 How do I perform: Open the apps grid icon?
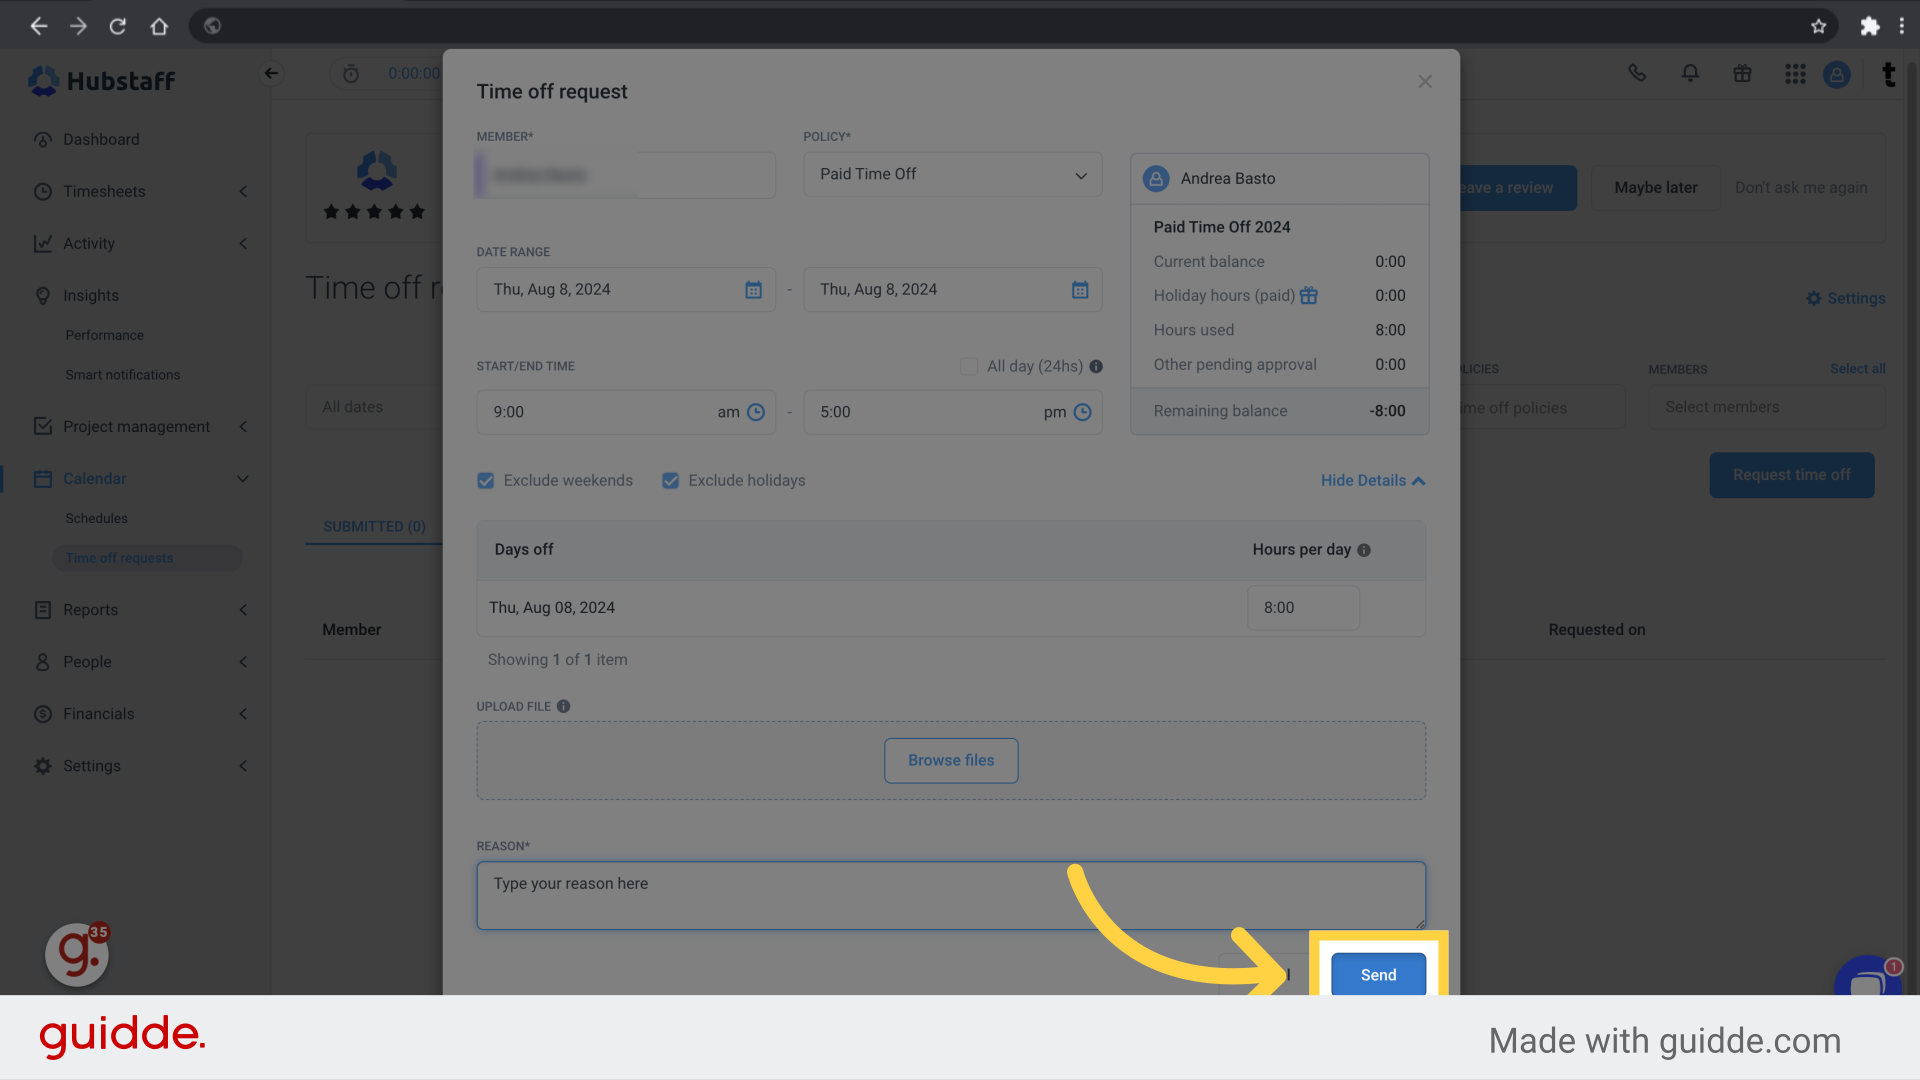click(1795, 74)
